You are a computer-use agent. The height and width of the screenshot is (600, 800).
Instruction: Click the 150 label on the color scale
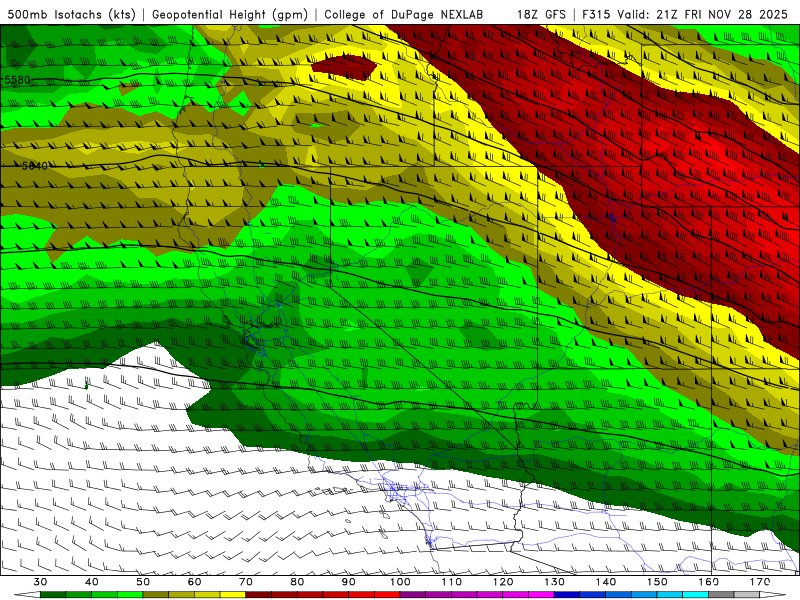tap(657, 582)
